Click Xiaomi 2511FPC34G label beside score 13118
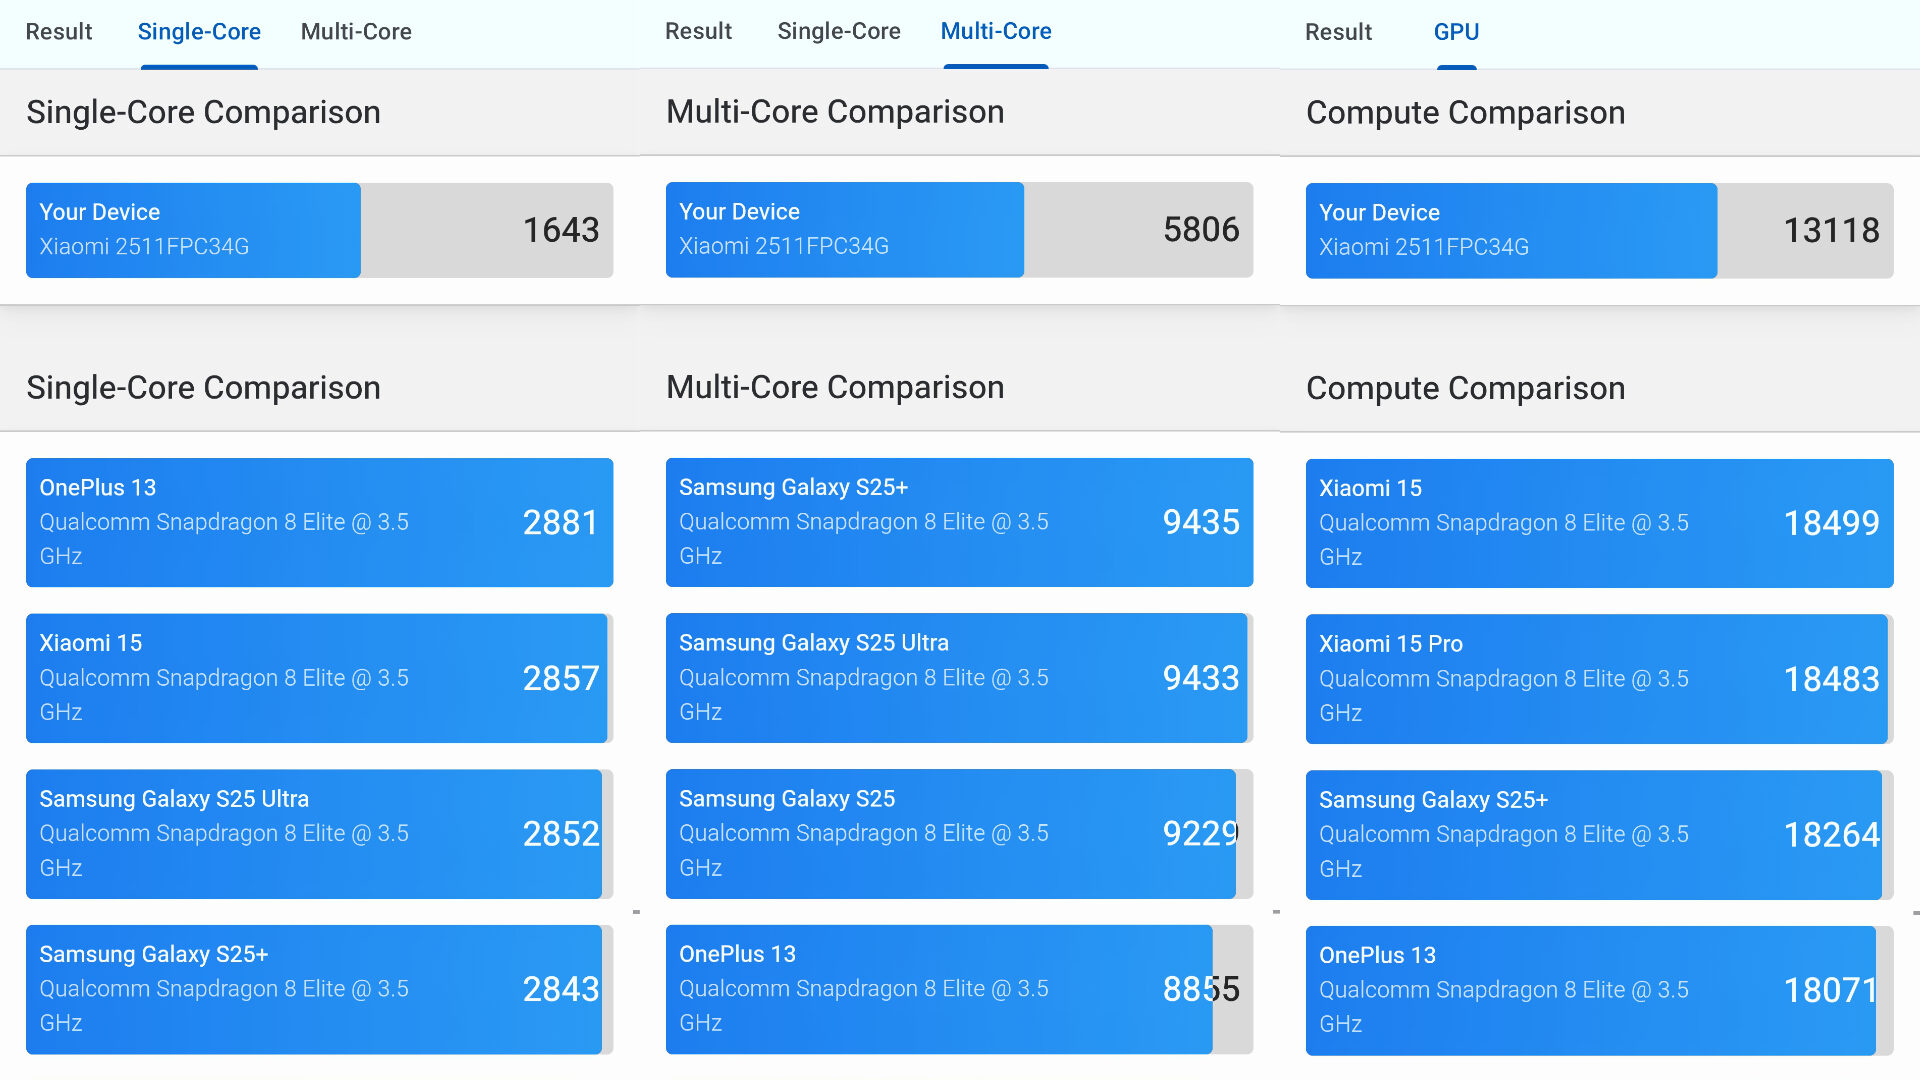The image size is (1920, 1080). click(1424, 247)
